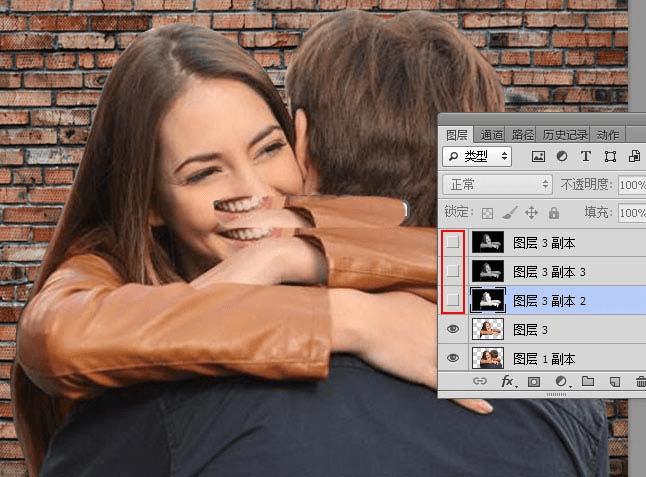
Task: Show the 图层 3 副本 3 layer visibility
Action: pos(453,271)
